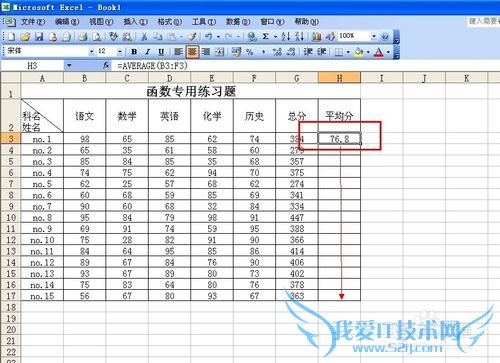Open the 格式 (Format) menu
The width and height of the screenshot is (500, 363).
coord(170,22)
